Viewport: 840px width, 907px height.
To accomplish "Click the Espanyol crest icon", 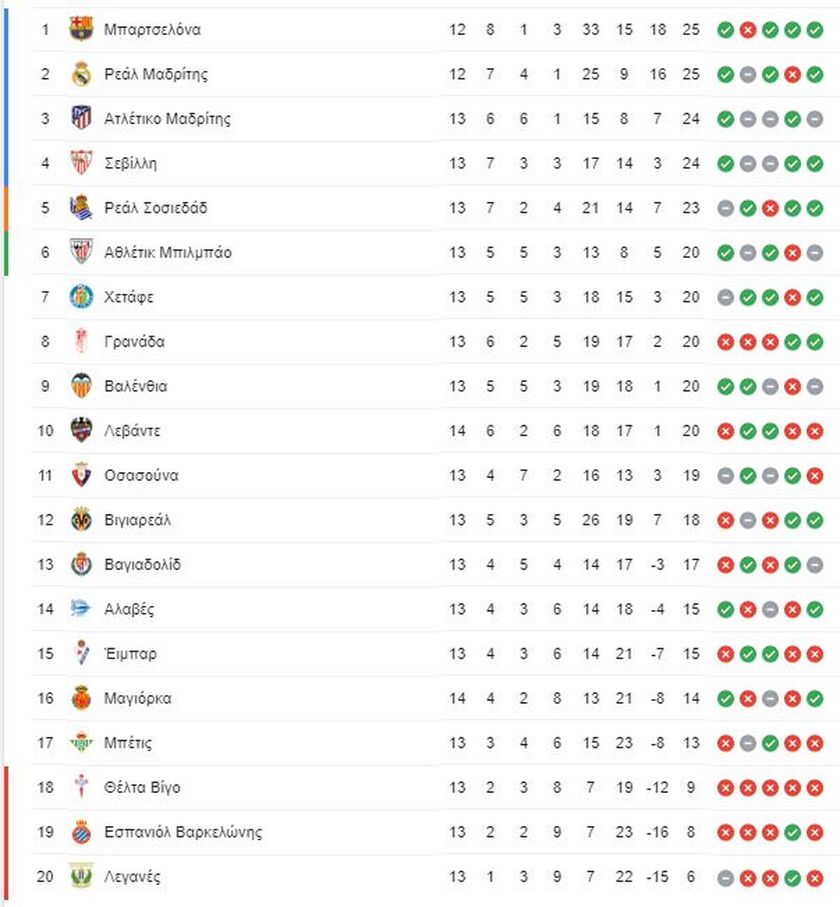I will (81, 832).
